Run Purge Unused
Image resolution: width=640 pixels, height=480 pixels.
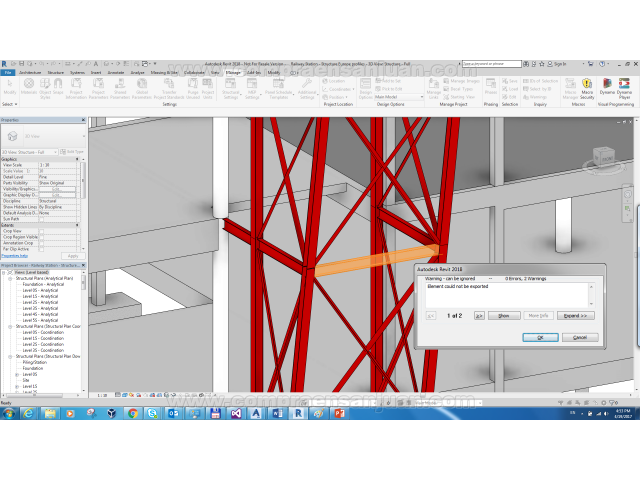(x=193, y=87)
